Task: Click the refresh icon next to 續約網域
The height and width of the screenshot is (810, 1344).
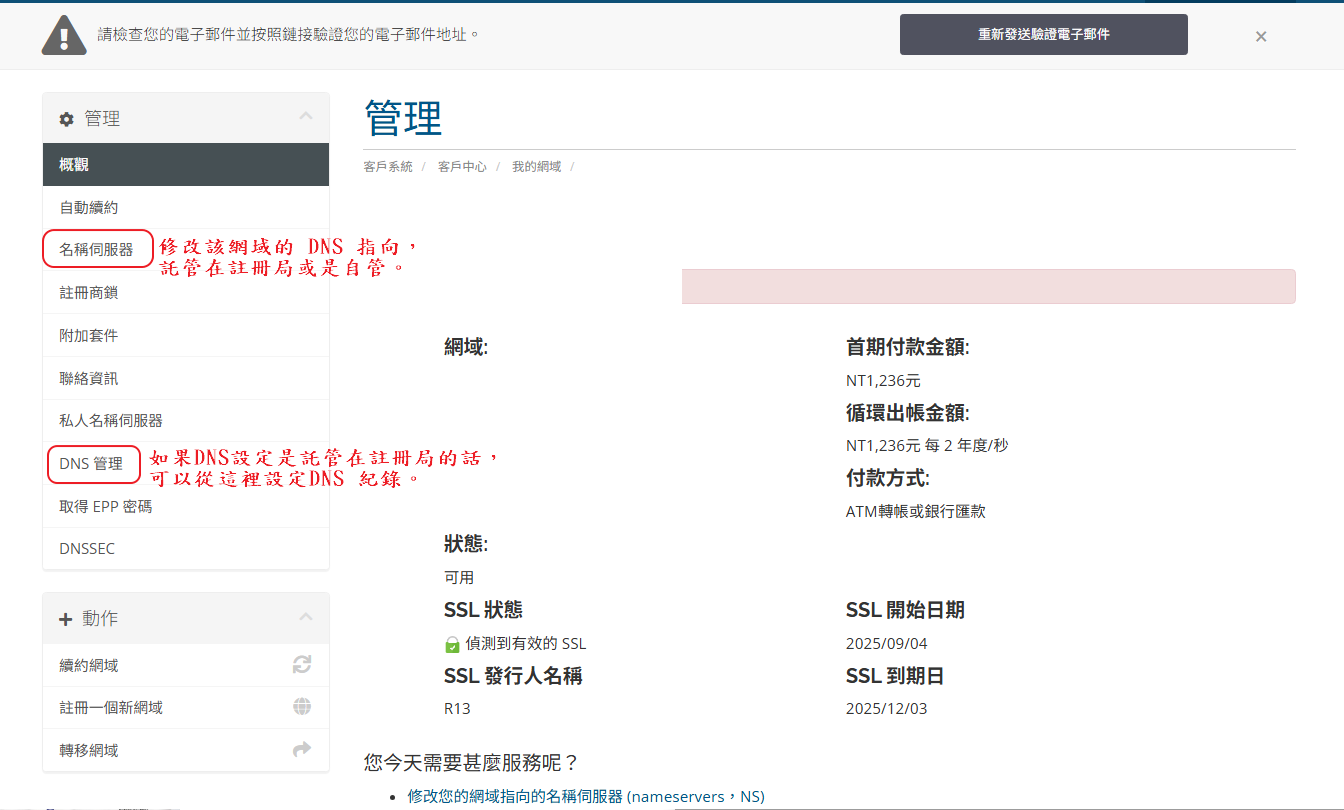Action: pyautogui.click(x=302, y=665)
